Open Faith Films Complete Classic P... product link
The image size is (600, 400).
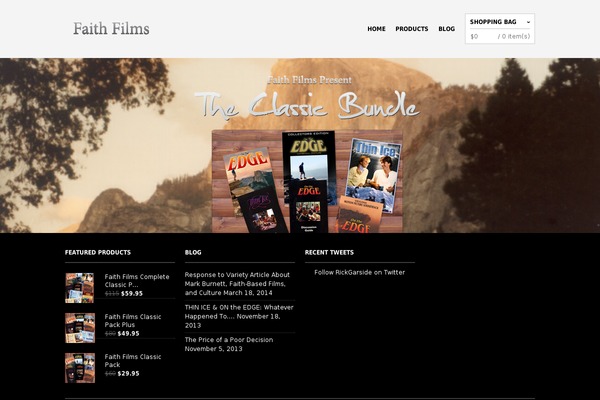coord(137,281)
